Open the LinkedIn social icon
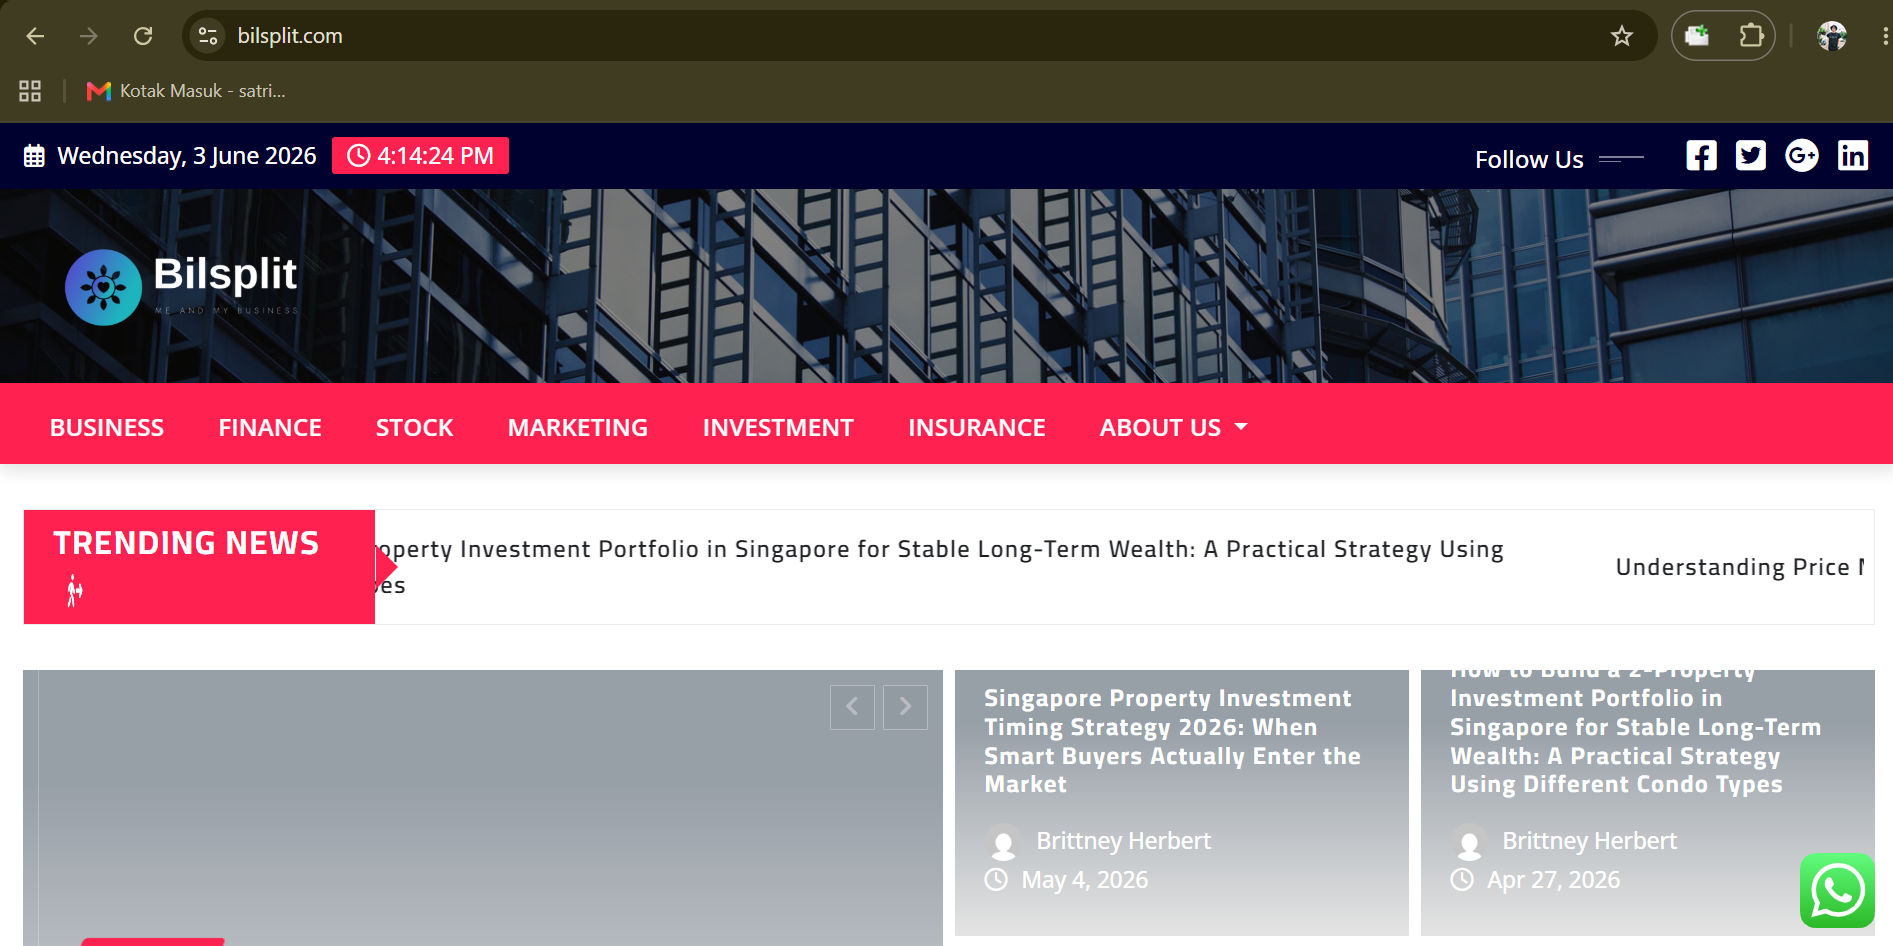 [x=1853, y=155]
